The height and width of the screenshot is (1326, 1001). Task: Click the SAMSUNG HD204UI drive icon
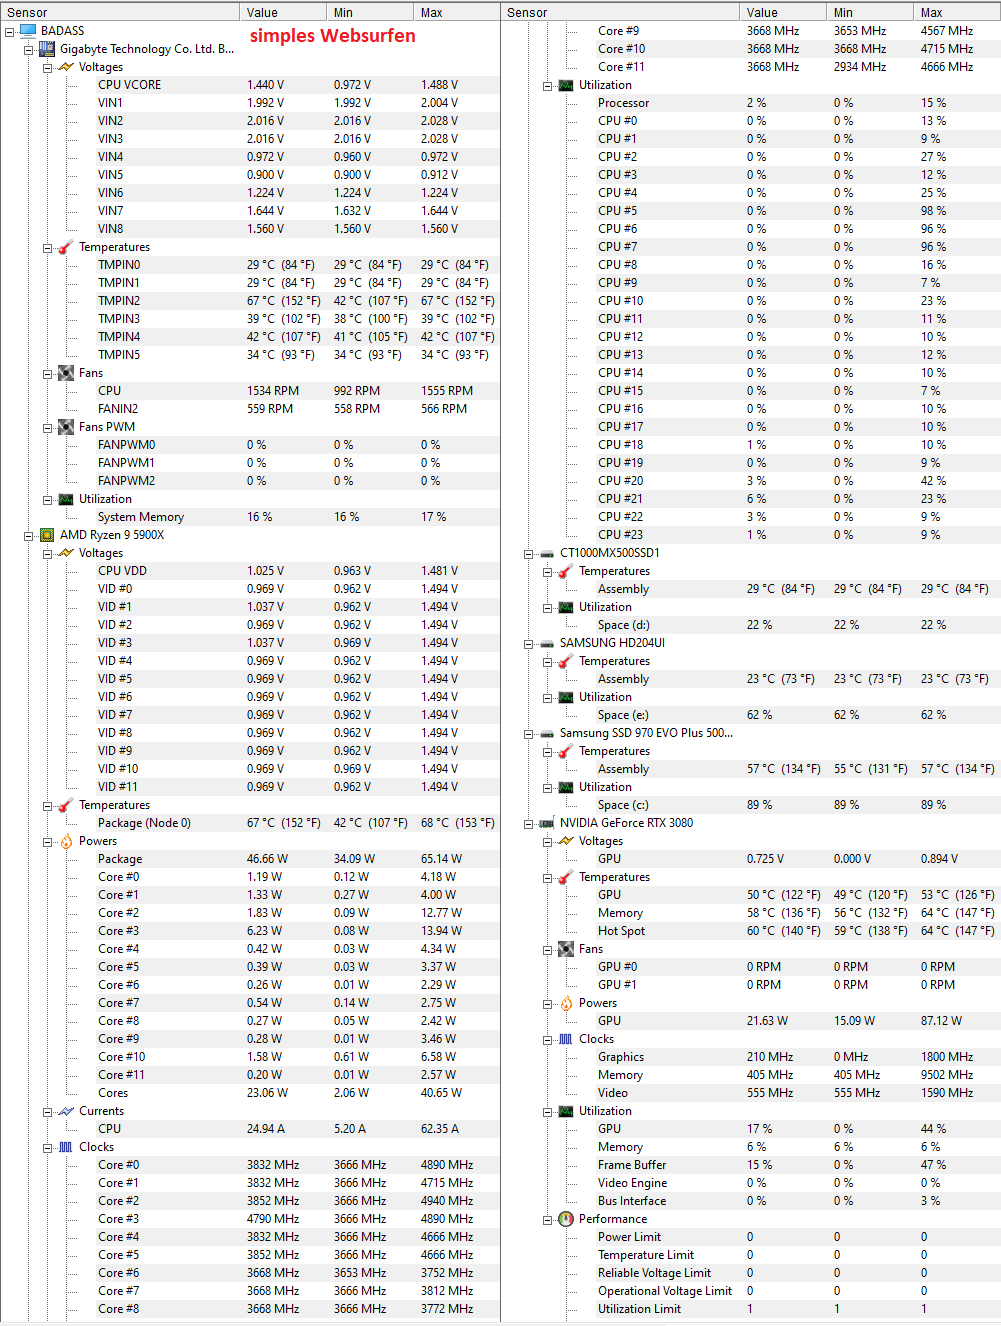click(x=547, y=643)
